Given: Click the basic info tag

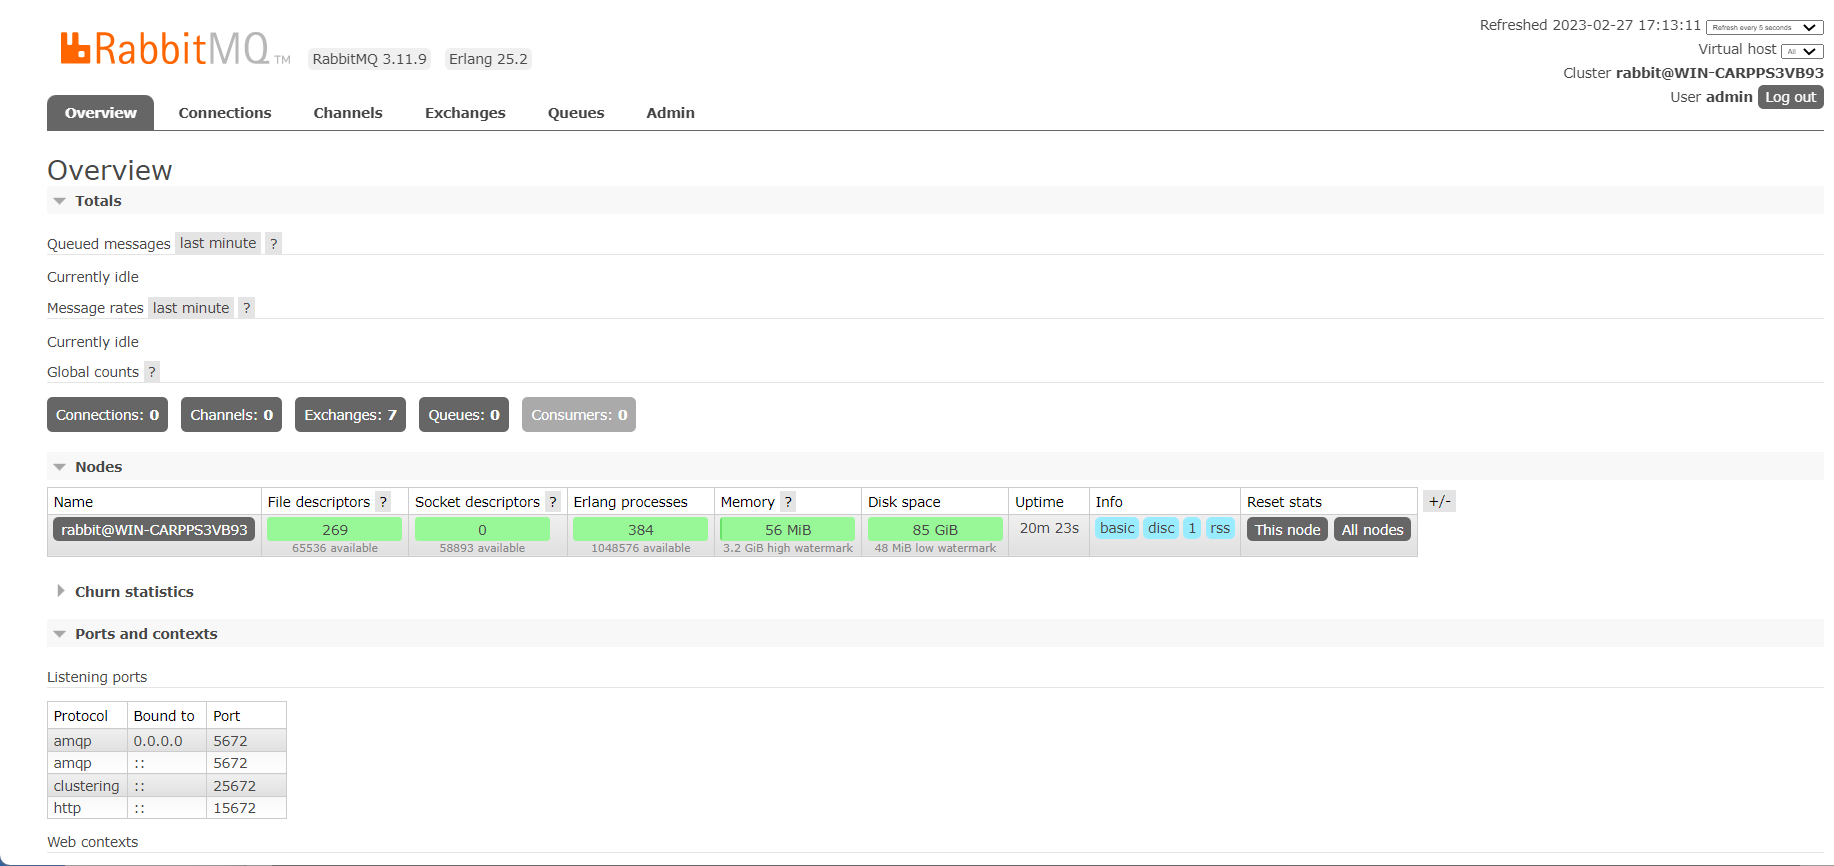Looking at the screenshot, I should (x=1117, y=528).
